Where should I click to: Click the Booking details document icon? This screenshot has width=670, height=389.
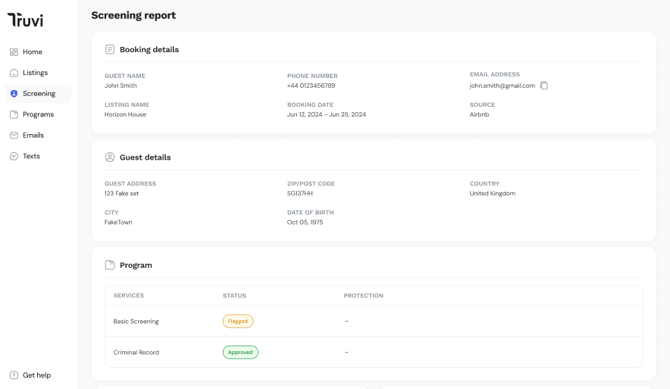click(110, 50)
